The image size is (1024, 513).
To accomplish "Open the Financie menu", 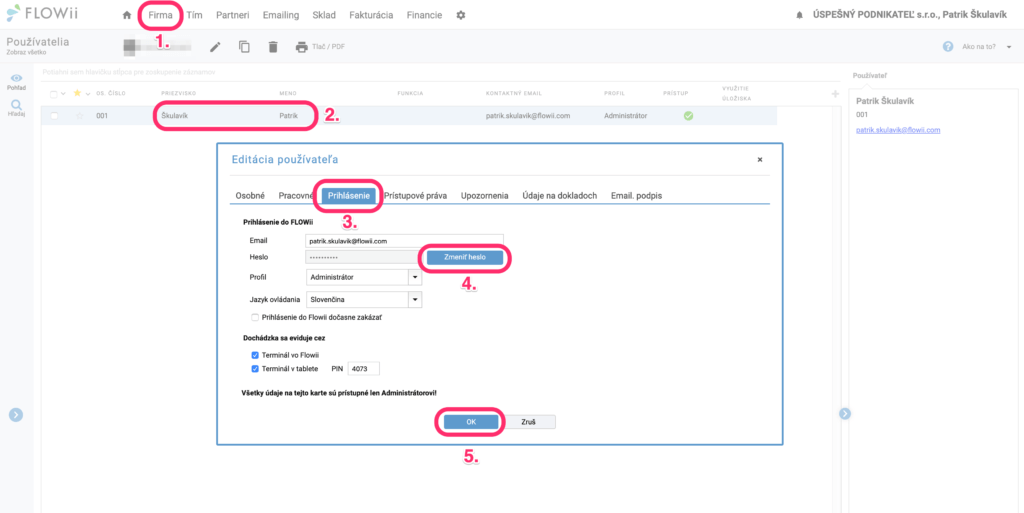I will [x=424, y=15].
